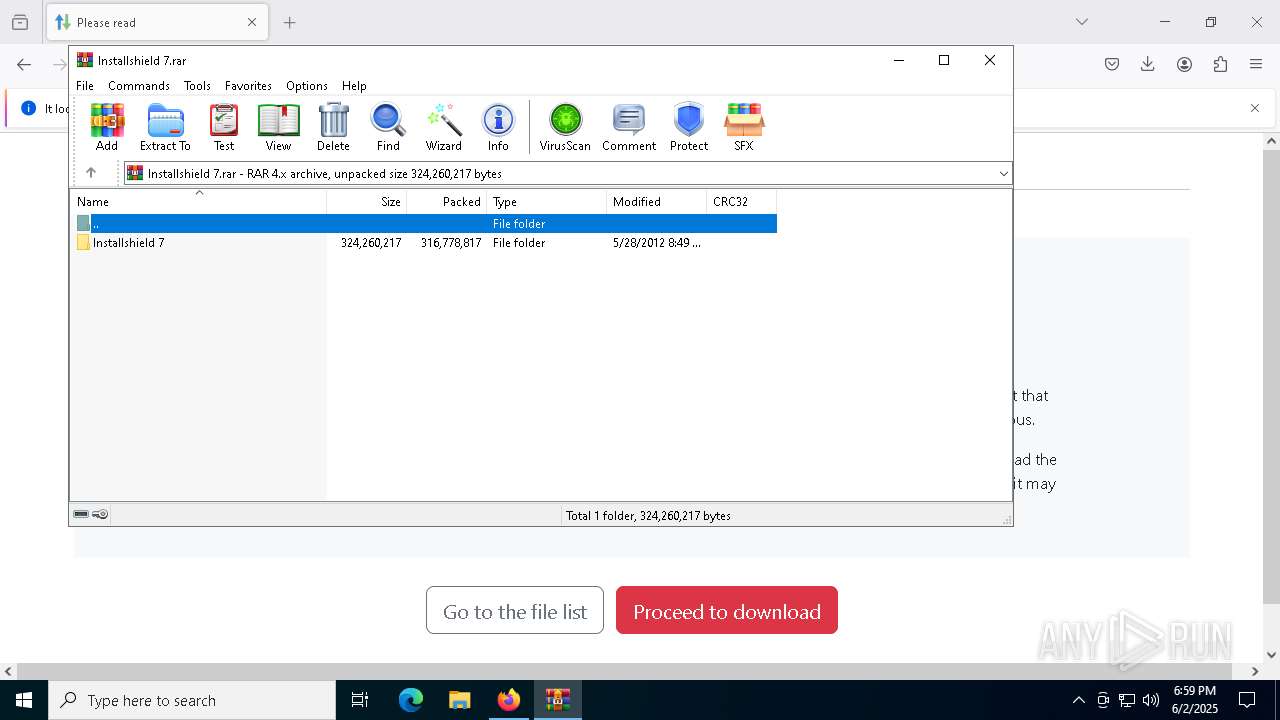Expand the archive path dropdown
This screenshot has width=1280, height=720.
pyautogui.click(x=1003, y=174)
